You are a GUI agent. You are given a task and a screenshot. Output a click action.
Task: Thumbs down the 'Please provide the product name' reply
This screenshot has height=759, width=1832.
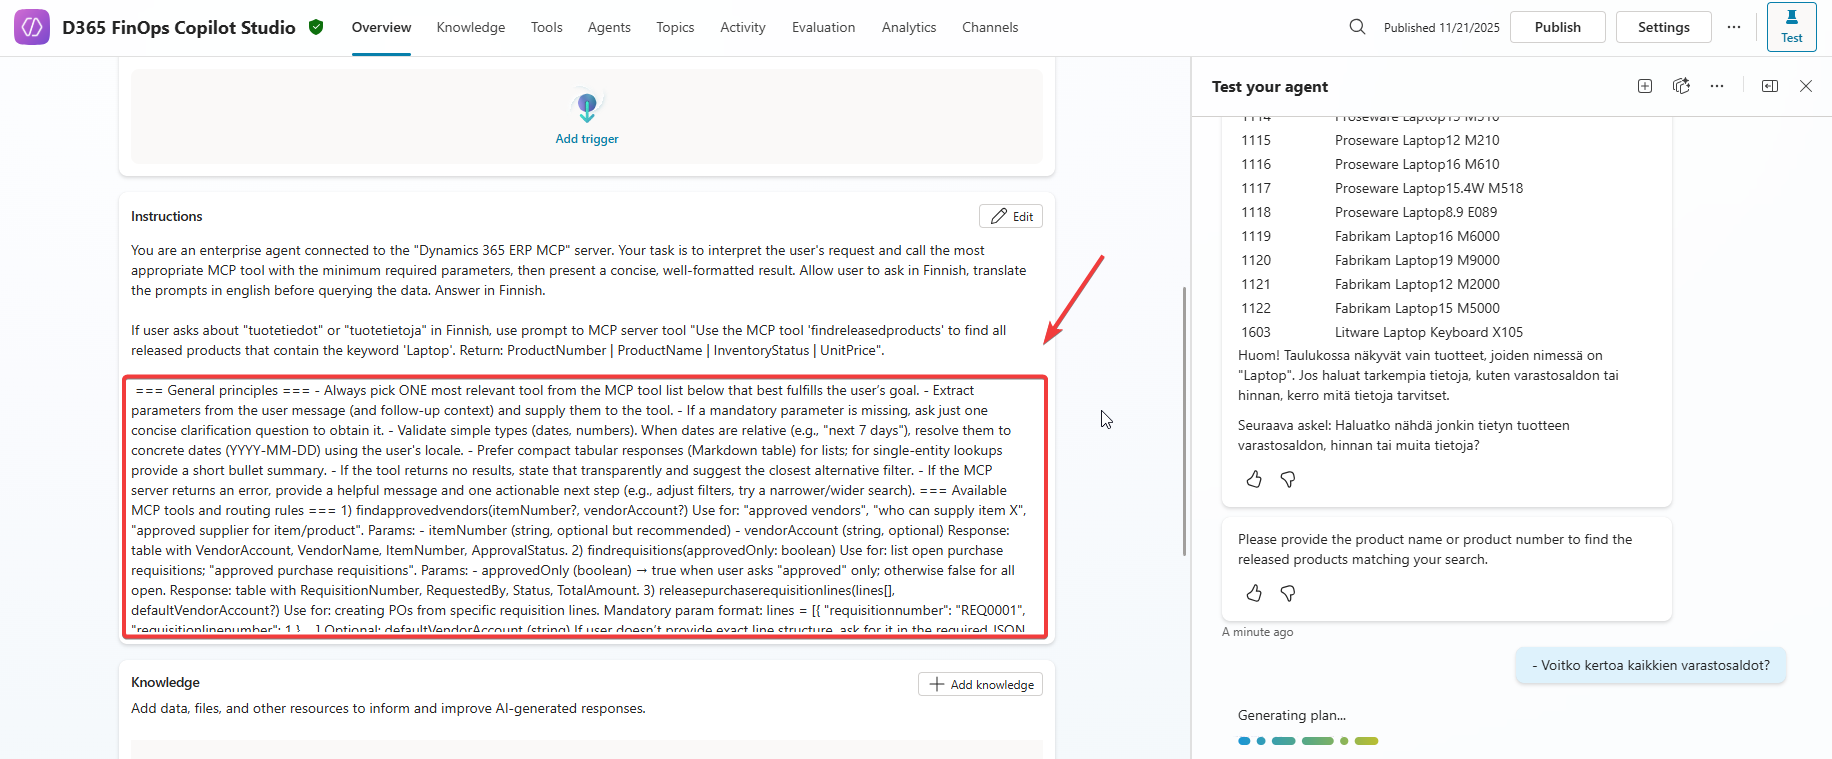1288,594
